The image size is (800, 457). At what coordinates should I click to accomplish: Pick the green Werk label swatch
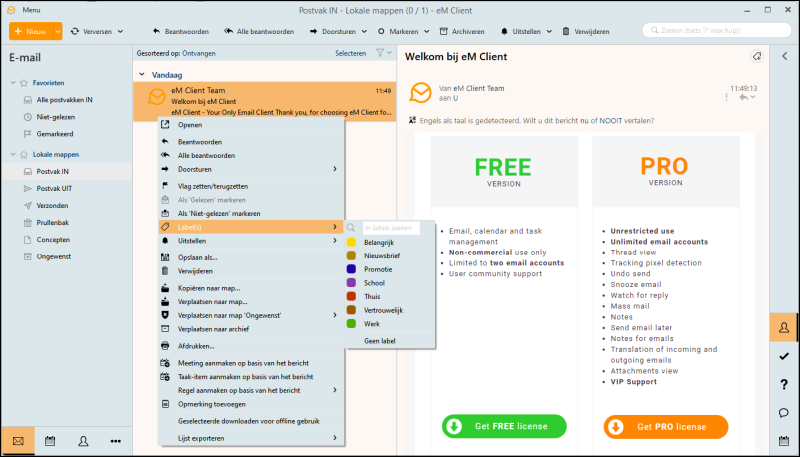(351, 324)
